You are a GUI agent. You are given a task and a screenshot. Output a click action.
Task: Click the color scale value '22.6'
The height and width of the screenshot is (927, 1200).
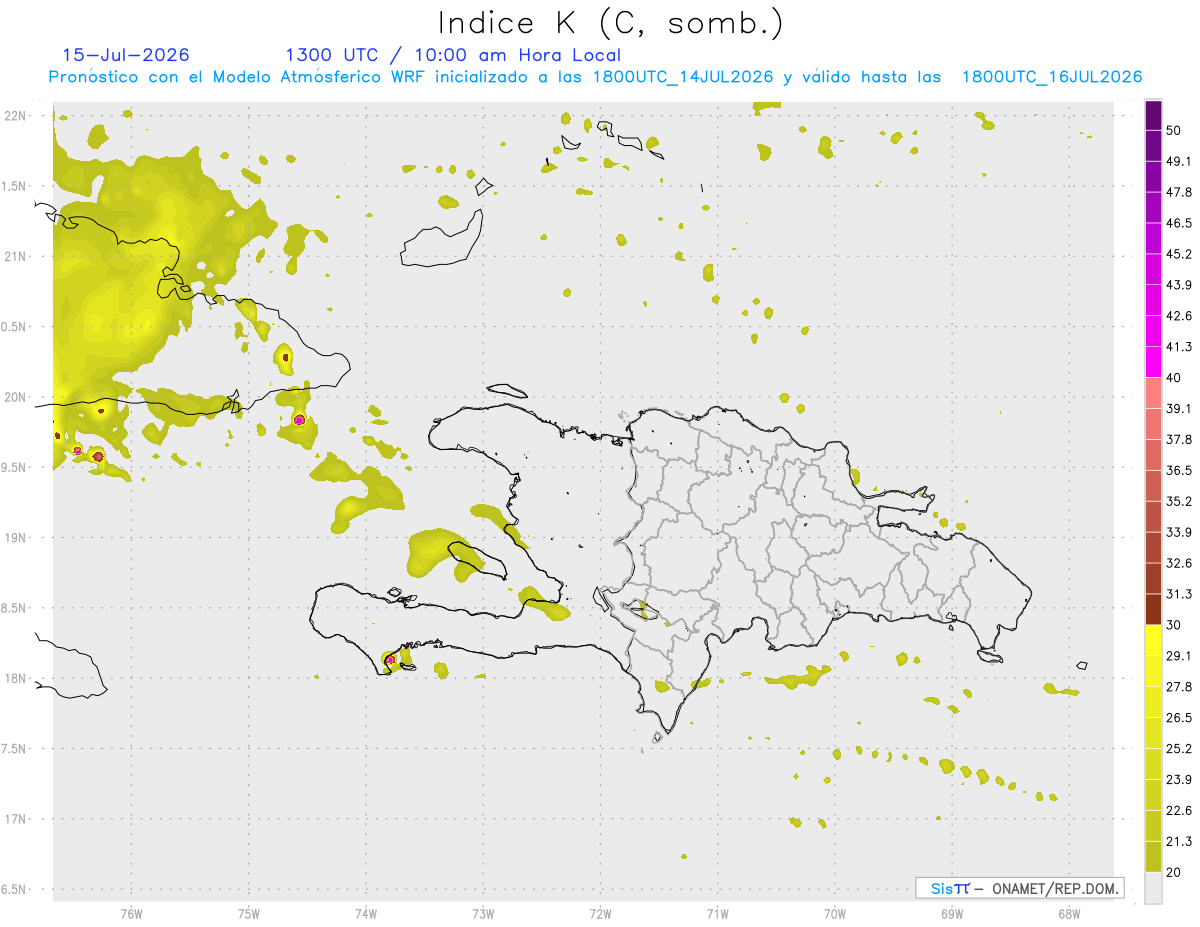pos(1179,810)
